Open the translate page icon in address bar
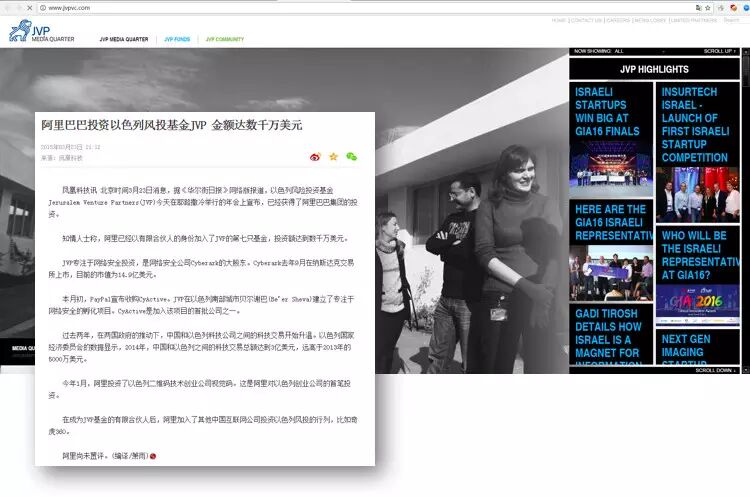Viewport: 750px width, 497px height. [699, 8]
